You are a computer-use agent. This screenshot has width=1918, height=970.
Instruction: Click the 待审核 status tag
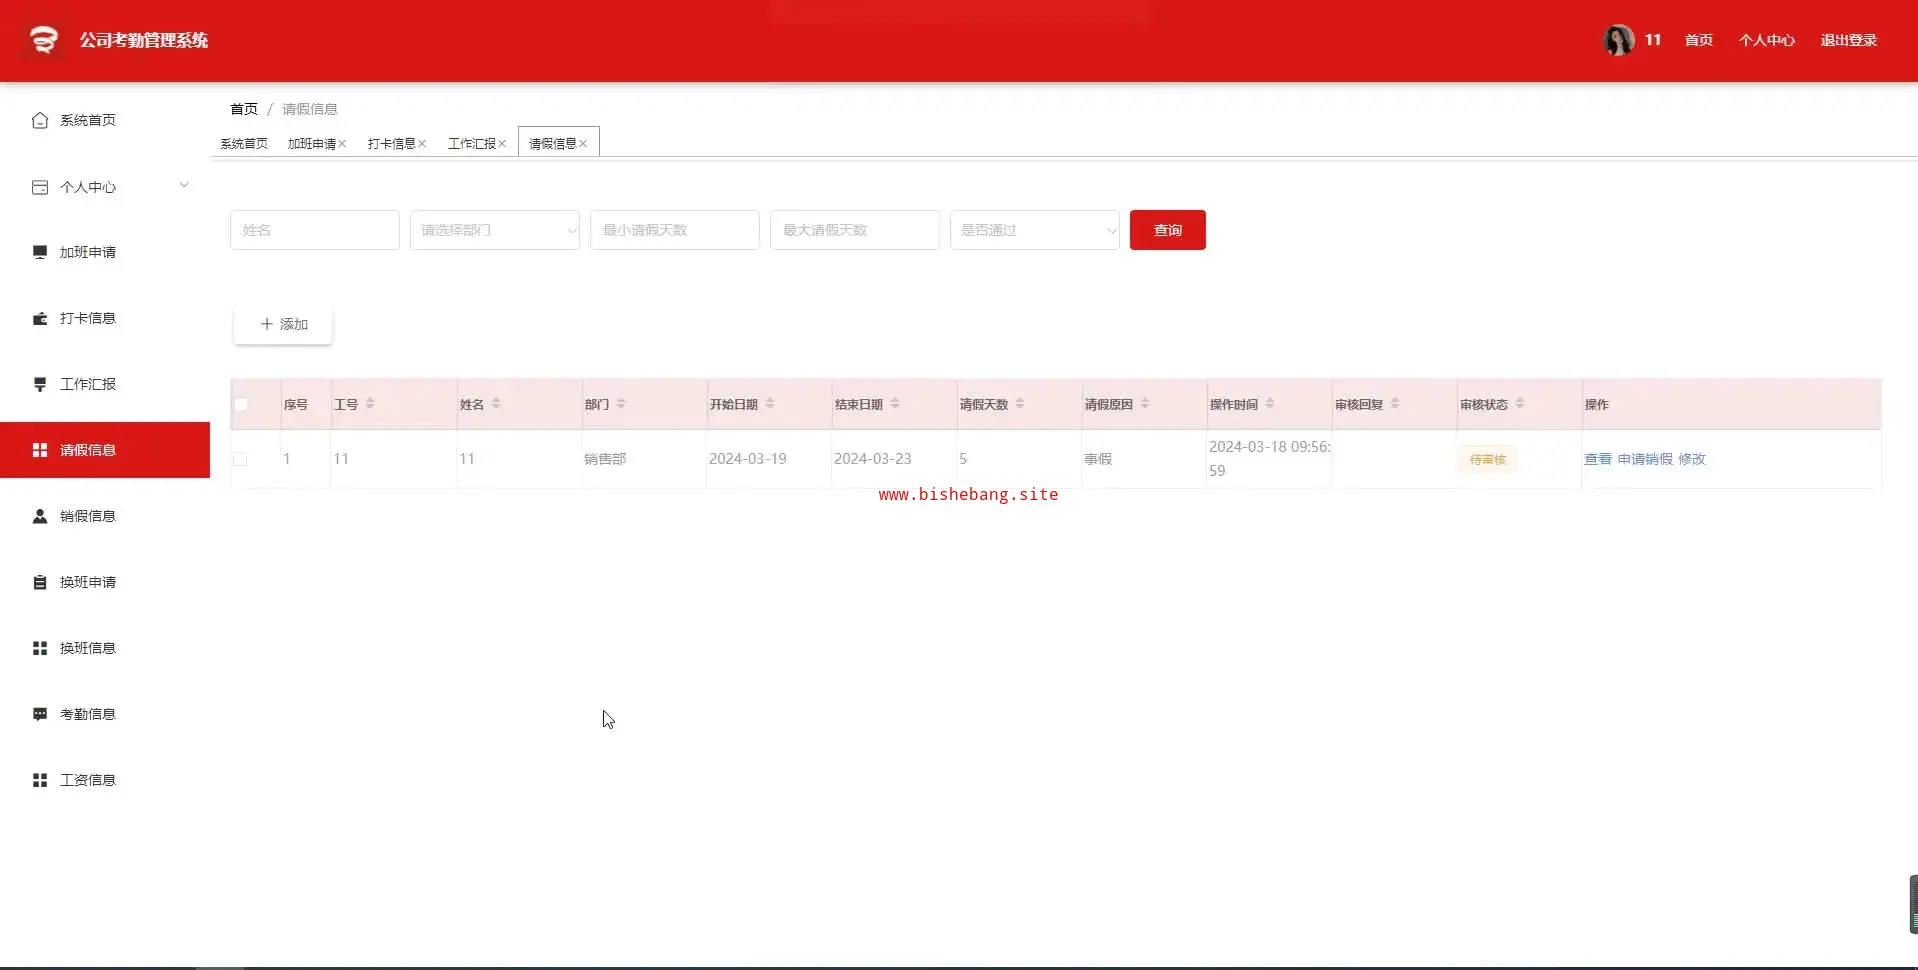[x=1488, y=459]
